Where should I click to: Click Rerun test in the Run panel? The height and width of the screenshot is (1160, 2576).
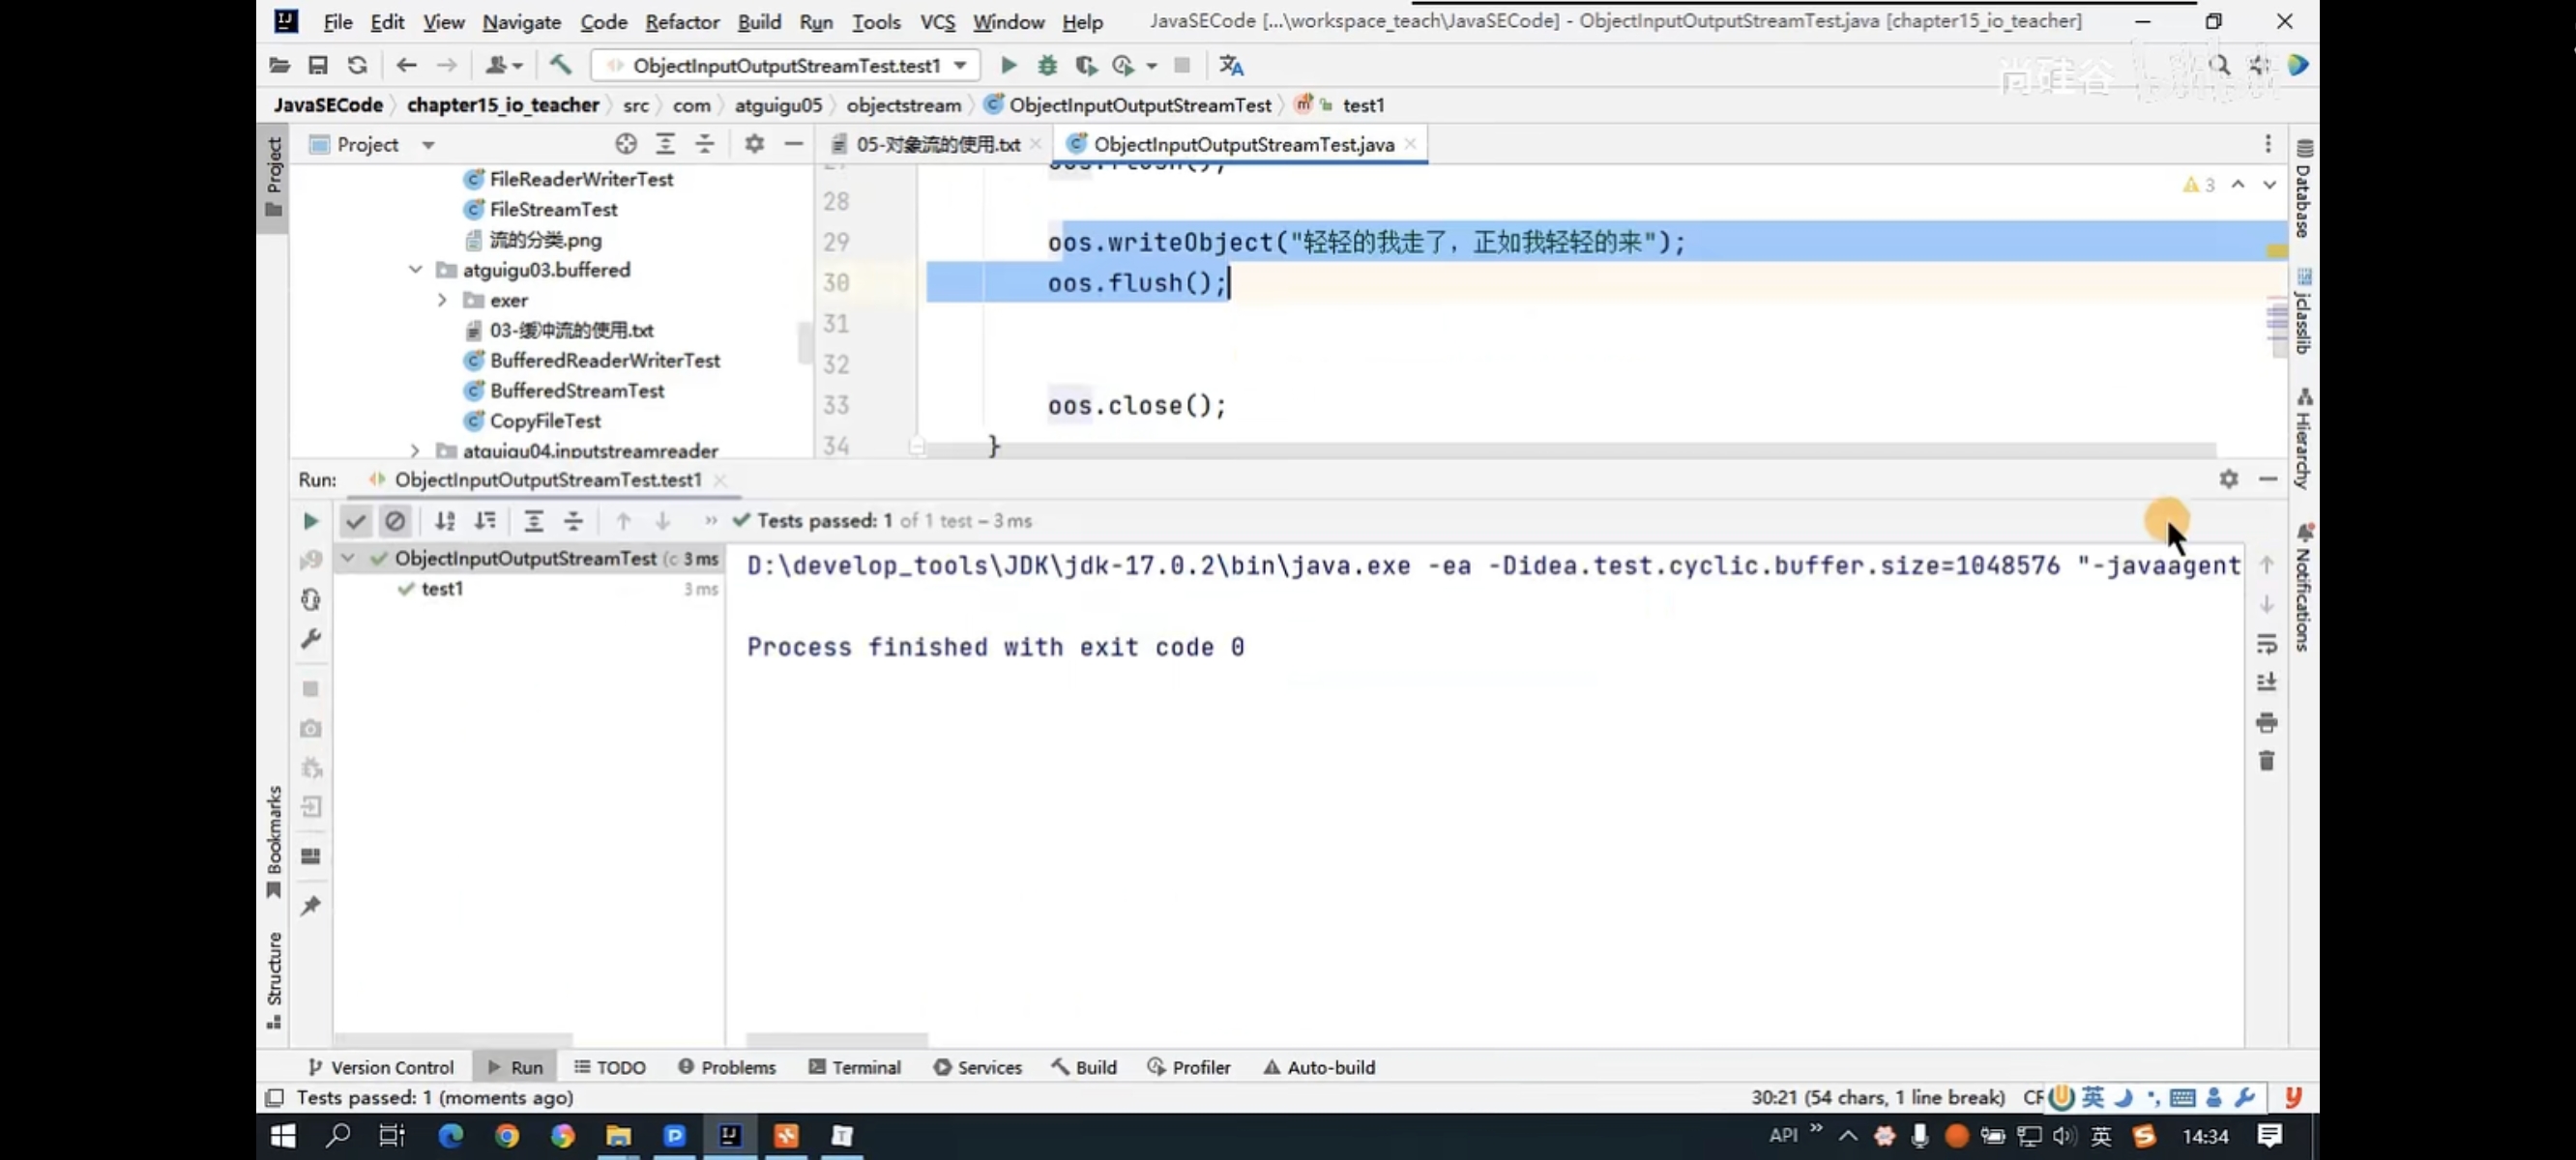tap(310, 521)
